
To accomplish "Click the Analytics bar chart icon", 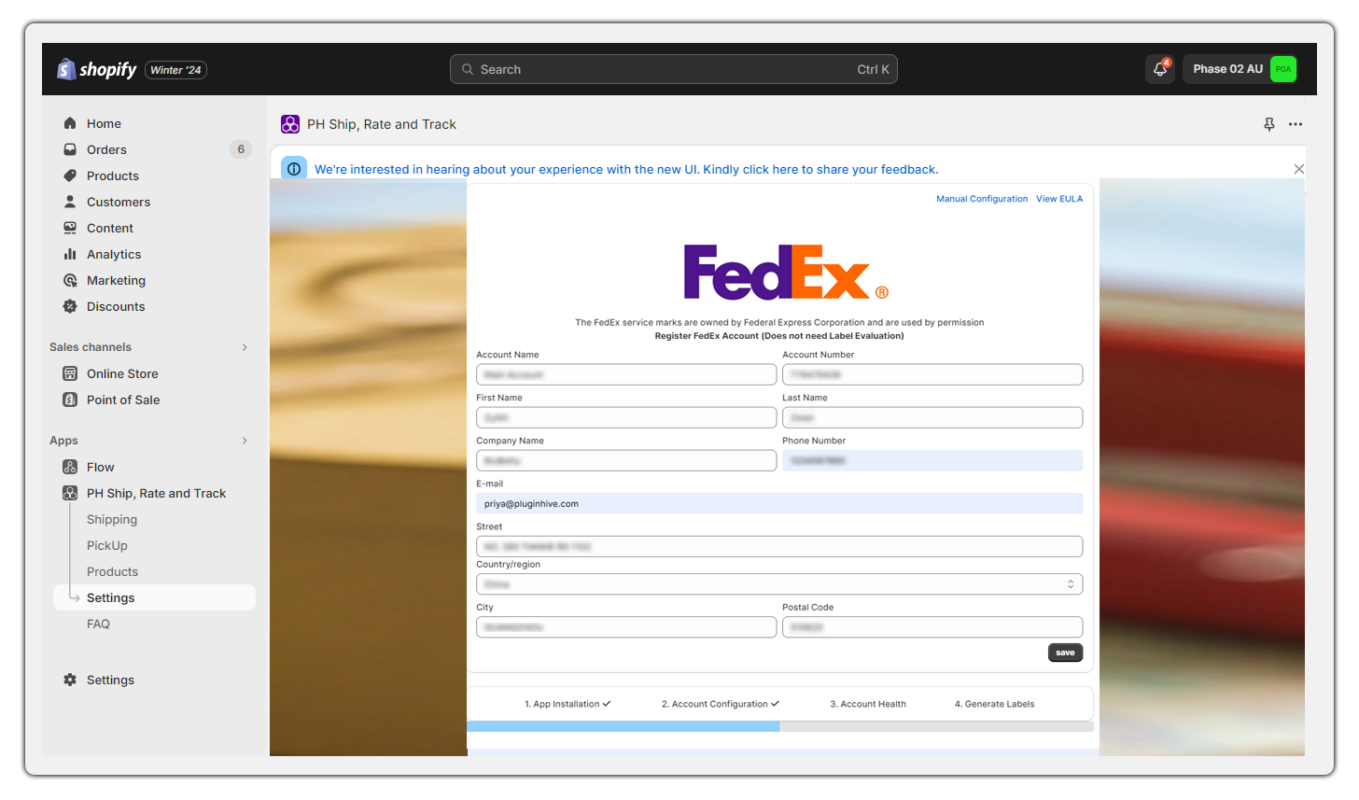I will [x=70, y=254].
